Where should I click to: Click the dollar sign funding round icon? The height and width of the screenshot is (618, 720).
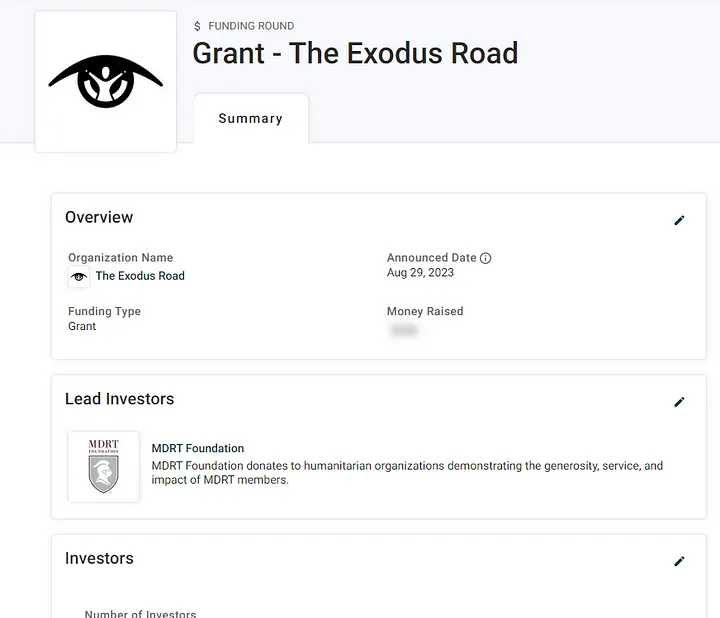[198, 26]
